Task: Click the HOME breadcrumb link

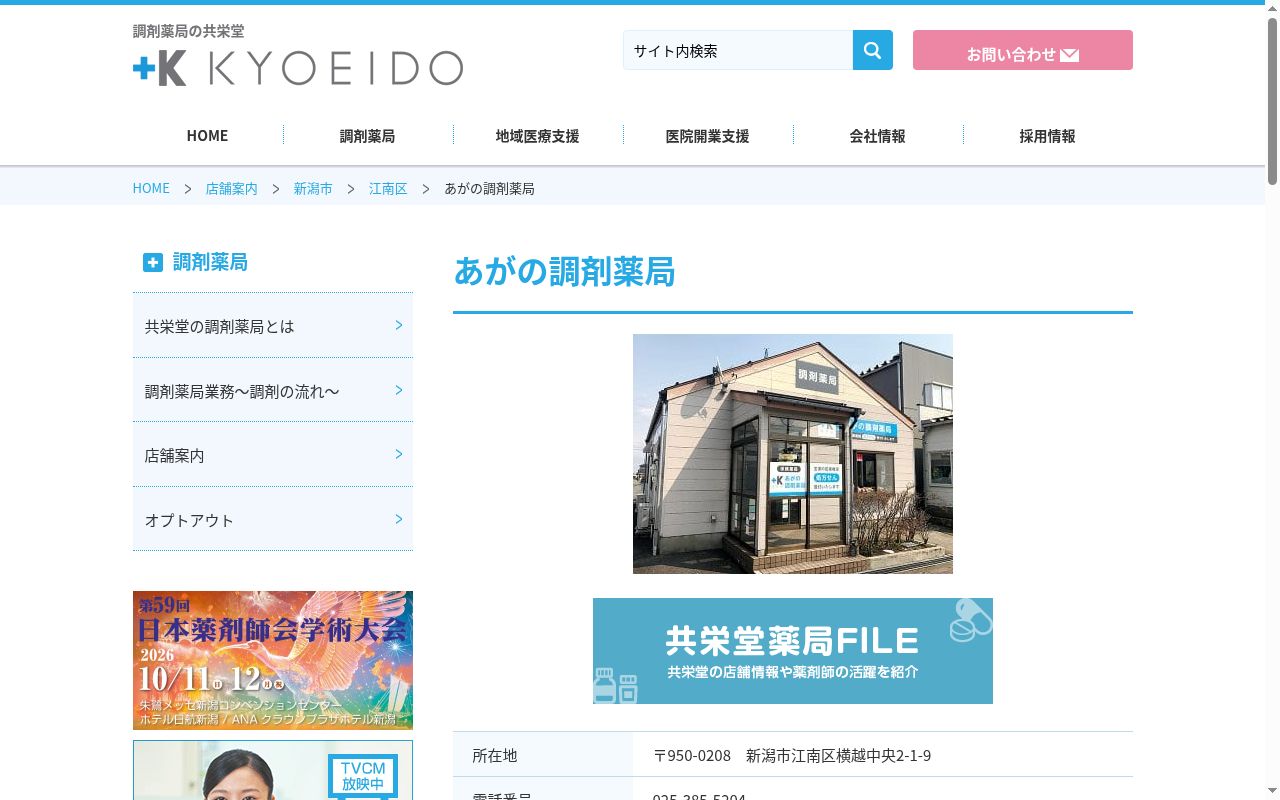Action: [151, 188]
